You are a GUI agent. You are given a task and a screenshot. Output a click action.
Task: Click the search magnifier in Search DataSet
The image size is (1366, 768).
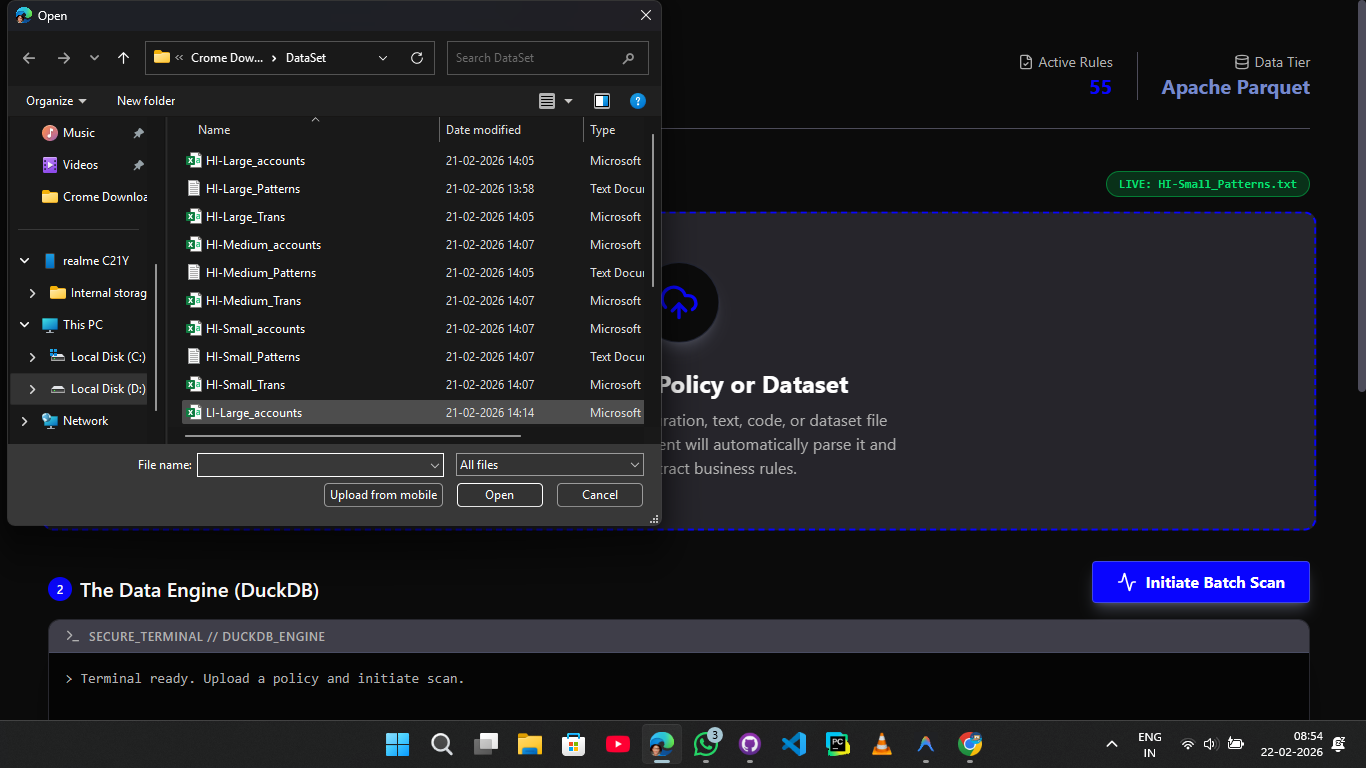click(628, 58)
